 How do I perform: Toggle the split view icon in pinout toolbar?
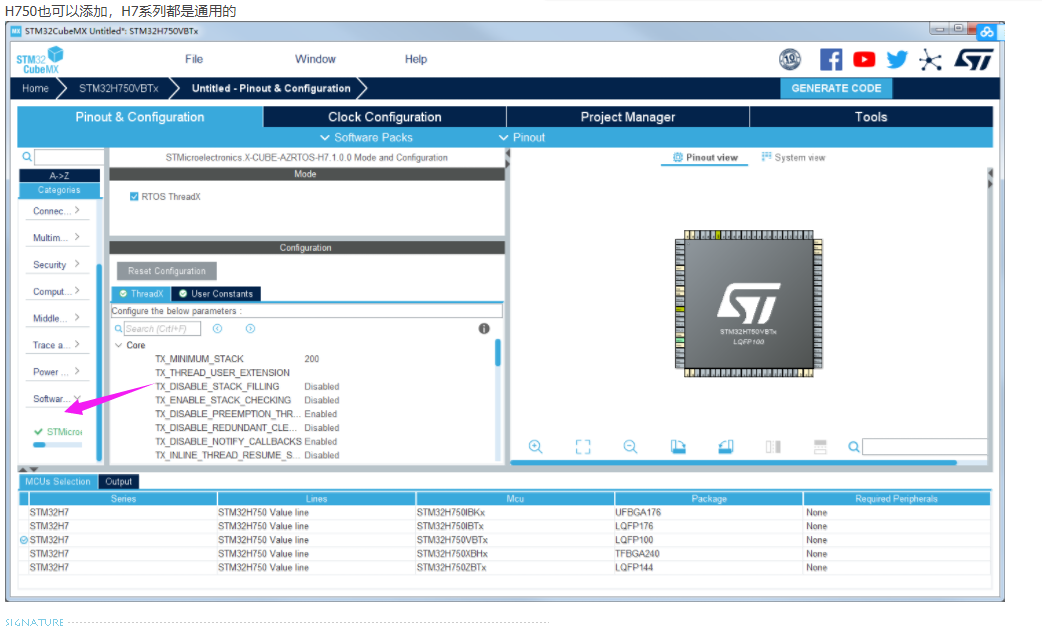pyautogui.click(x=773, y=447)
